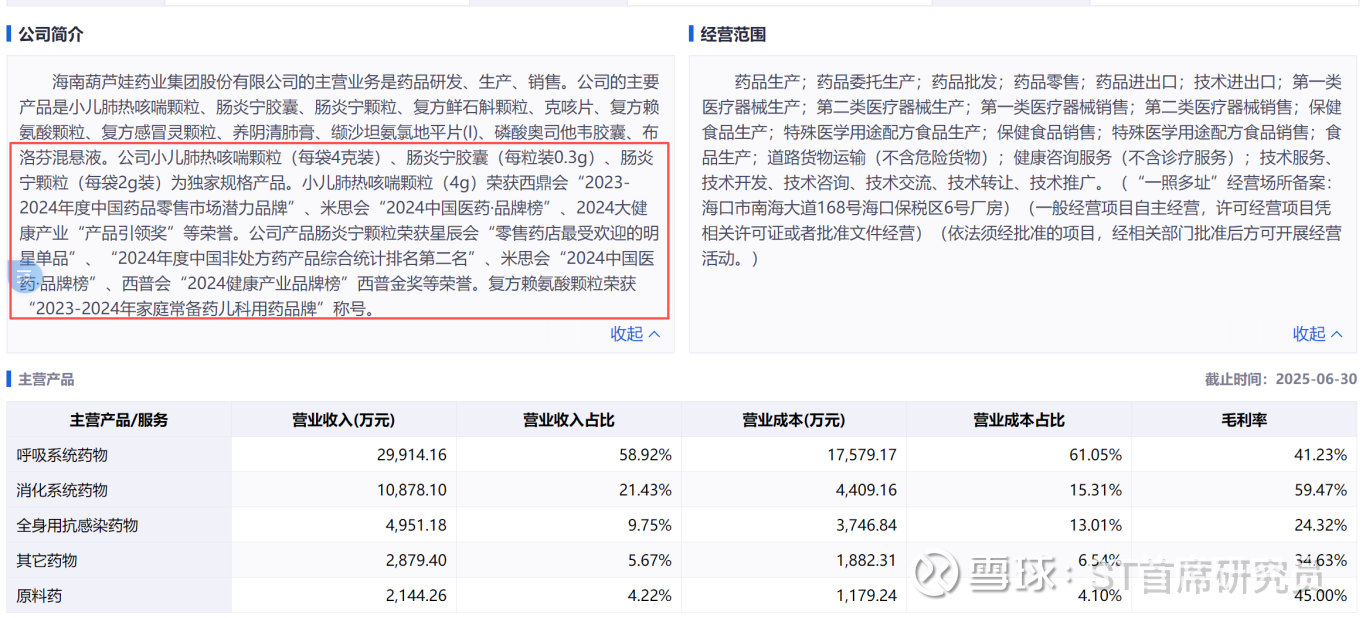Click cost share 15.31%

click(1096, 490)
